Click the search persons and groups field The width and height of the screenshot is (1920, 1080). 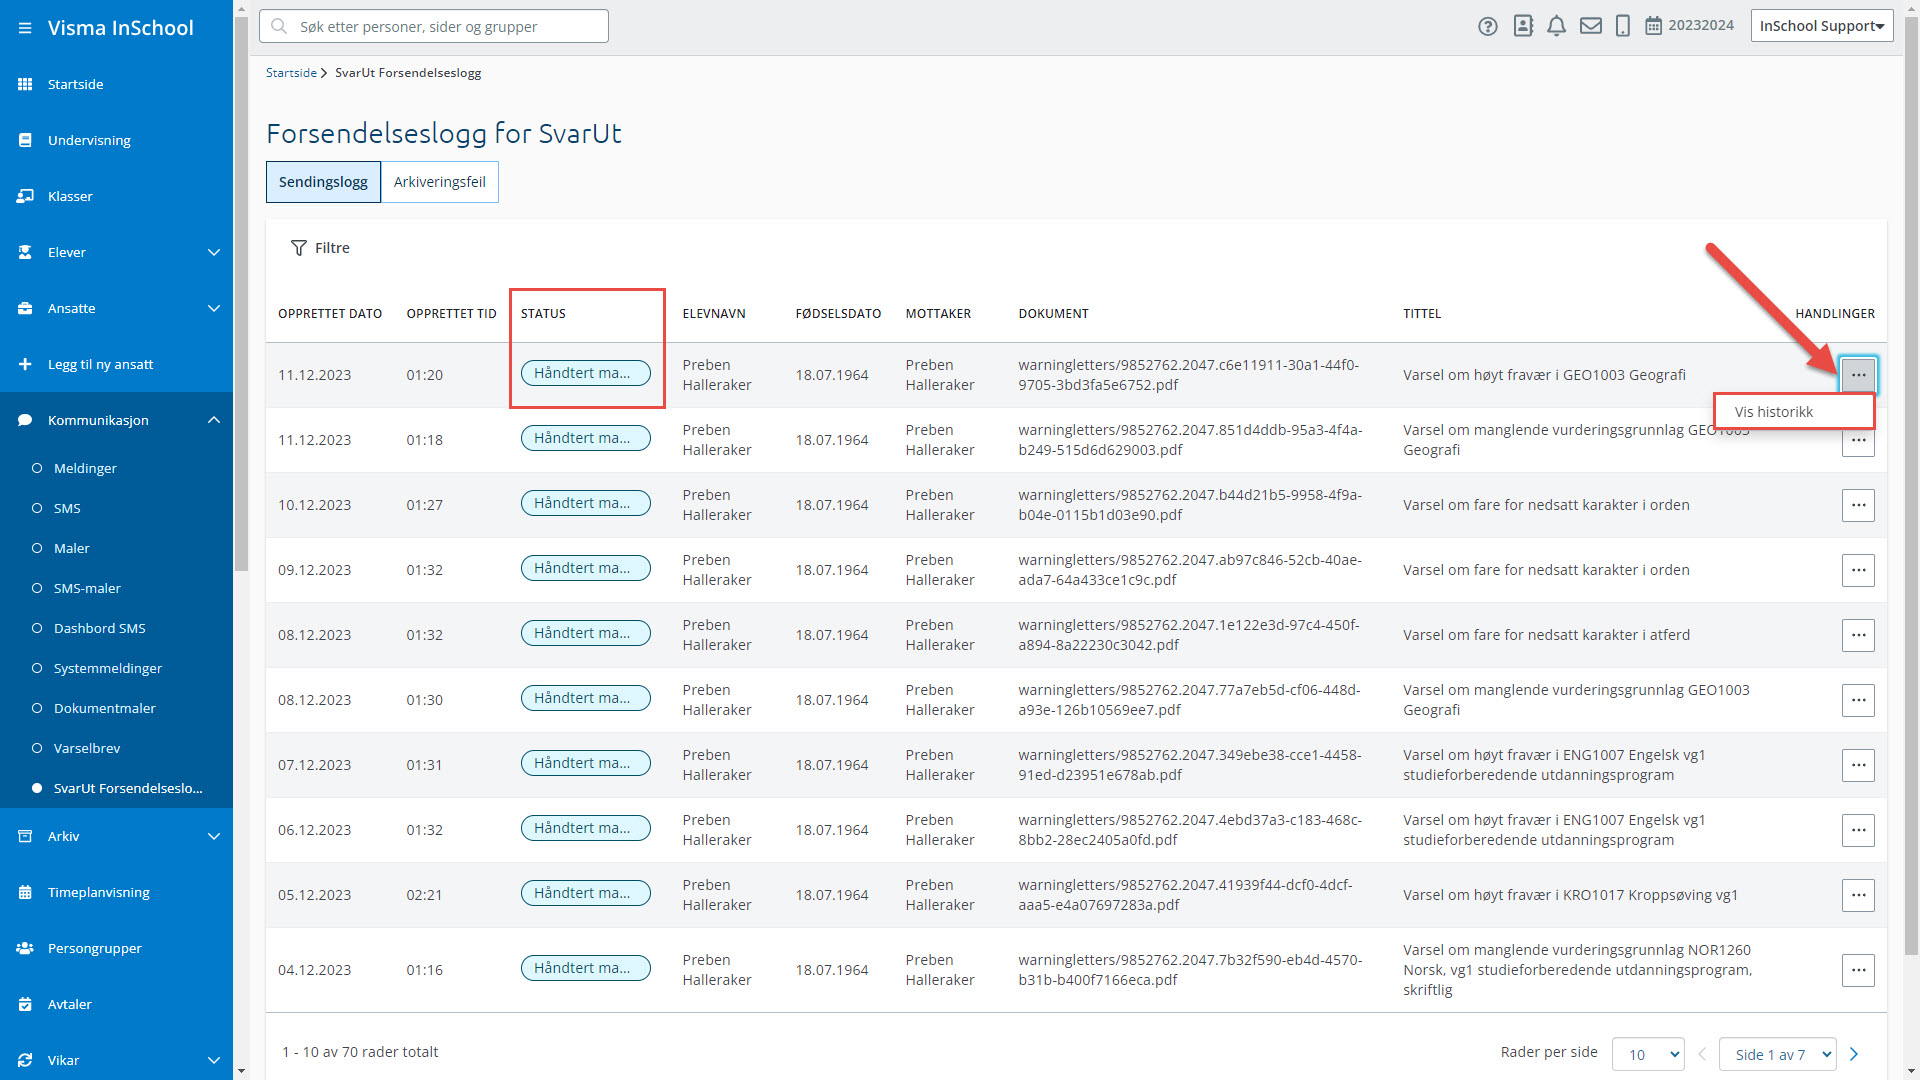click(433, 26)
